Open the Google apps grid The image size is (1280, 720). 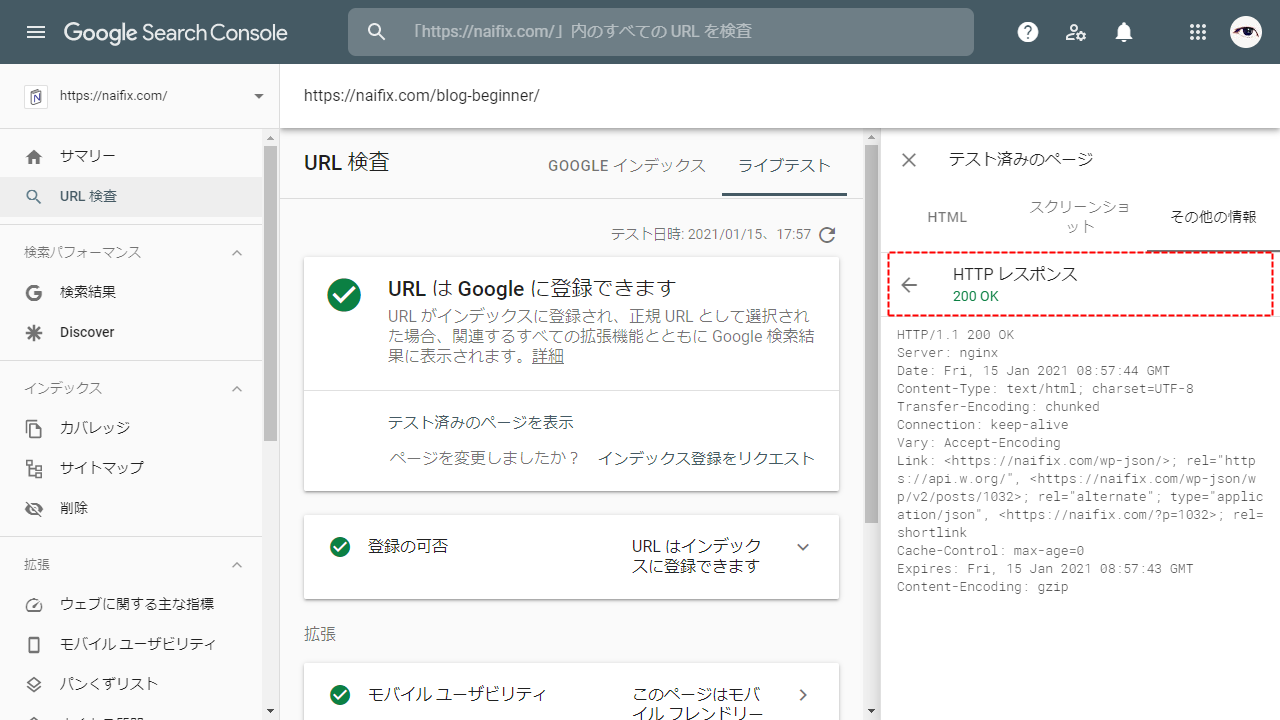point(1198,32)
